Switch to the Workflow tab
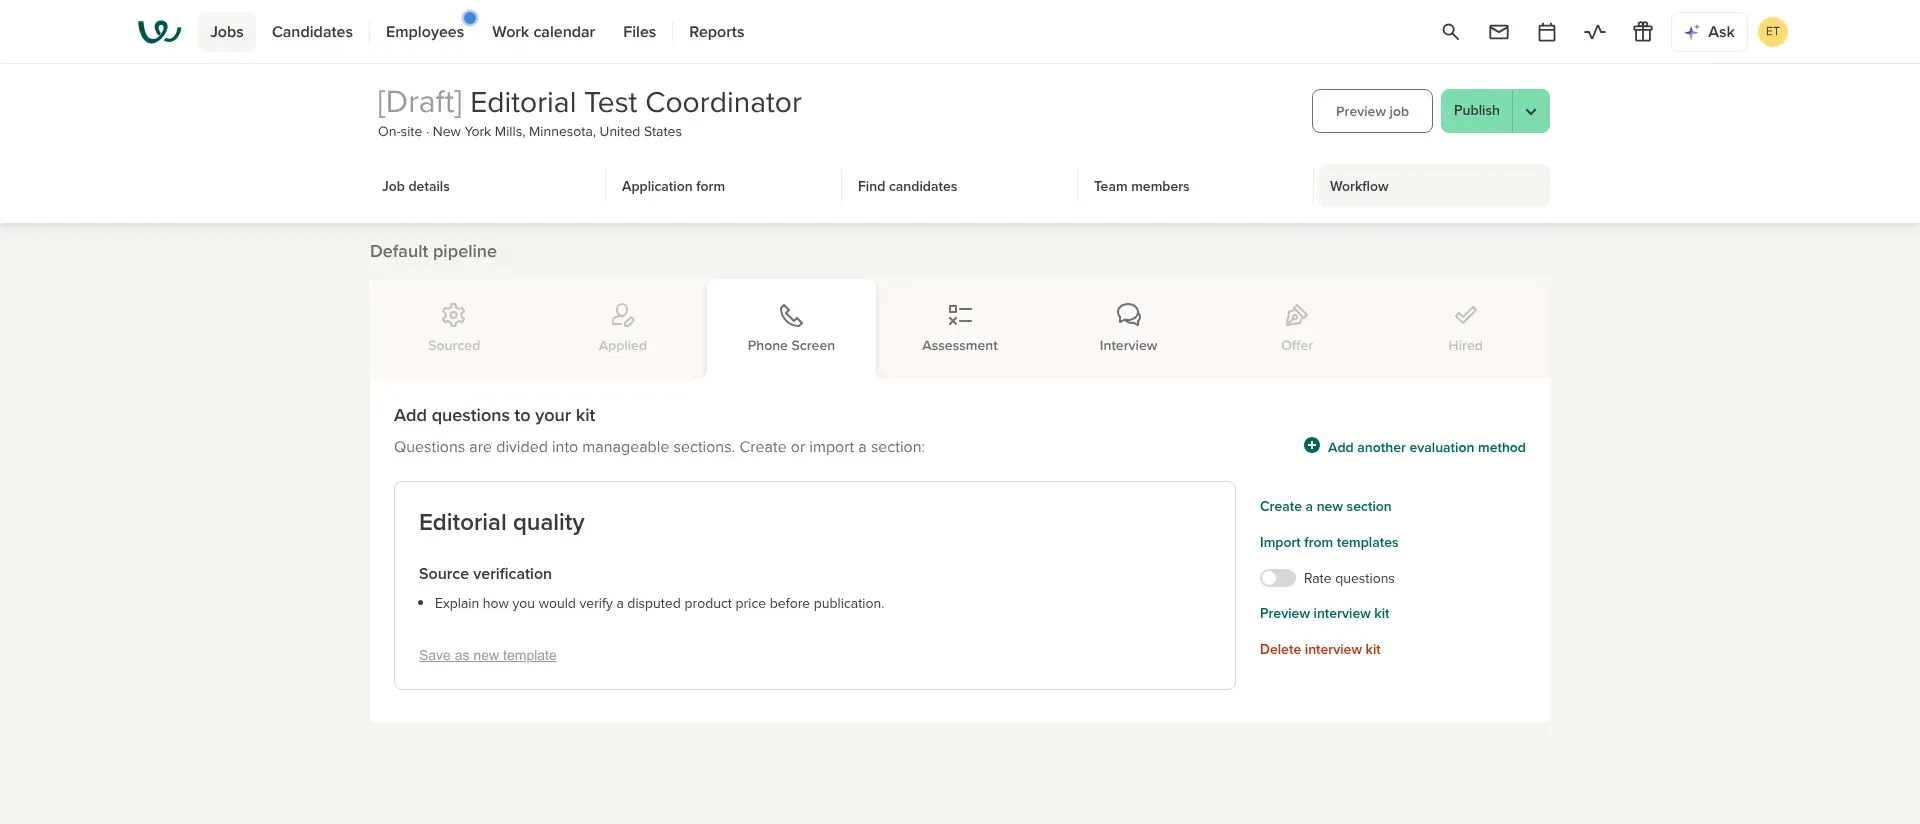 pyautogui.click(x=1434, y=186)
